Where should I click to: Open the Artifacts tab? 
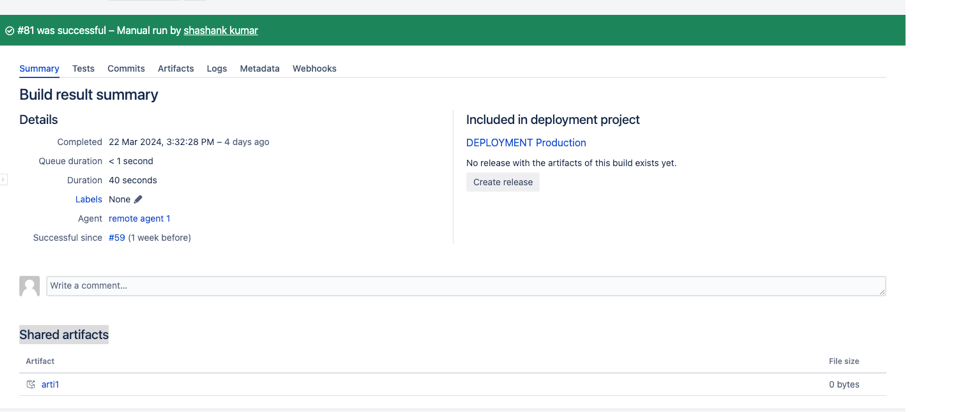click(x=176, y=69)
